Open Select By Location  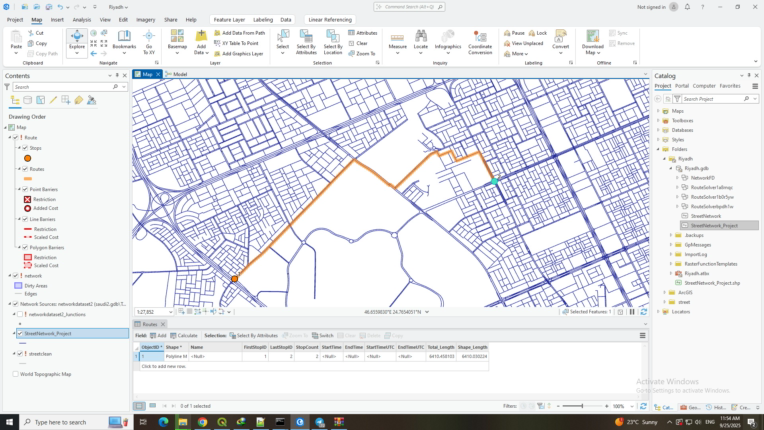(333, 41)
